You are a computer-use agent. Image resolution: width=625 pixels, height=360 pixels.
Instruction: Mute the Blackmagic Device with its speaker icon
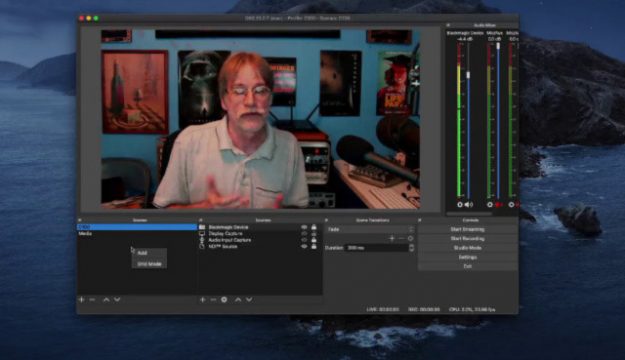click(469, 205)
